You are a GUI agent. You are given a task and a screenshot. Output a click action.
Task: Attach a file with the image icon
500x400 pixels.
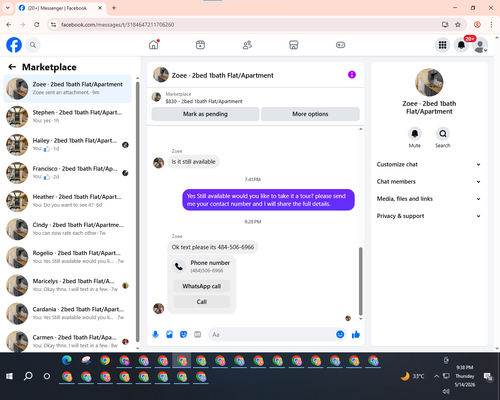[x=169, y=334]
